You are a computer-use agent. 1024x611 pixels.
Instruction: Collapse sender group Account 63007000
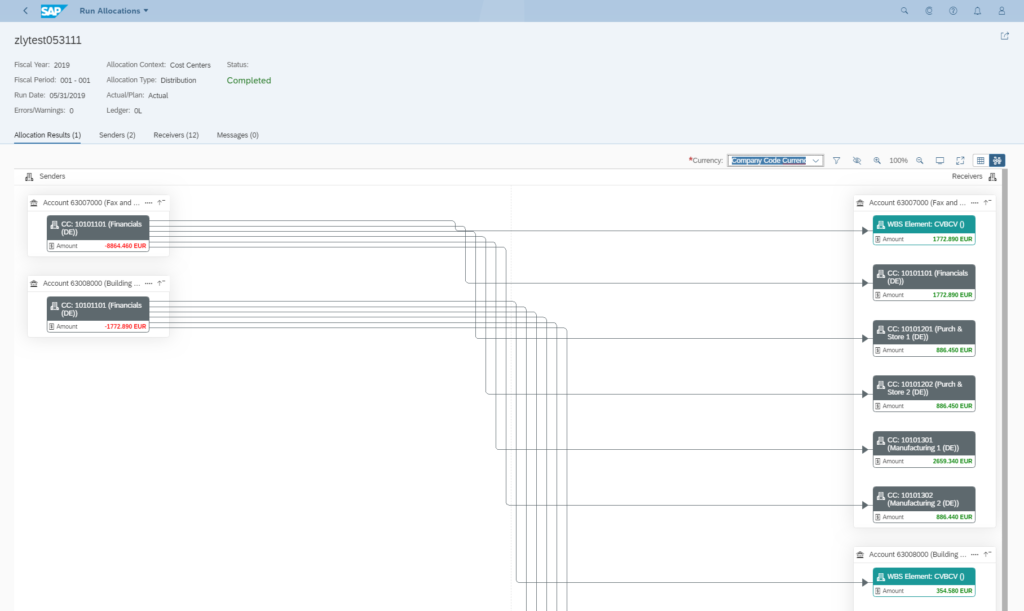(x=161, y=202)
